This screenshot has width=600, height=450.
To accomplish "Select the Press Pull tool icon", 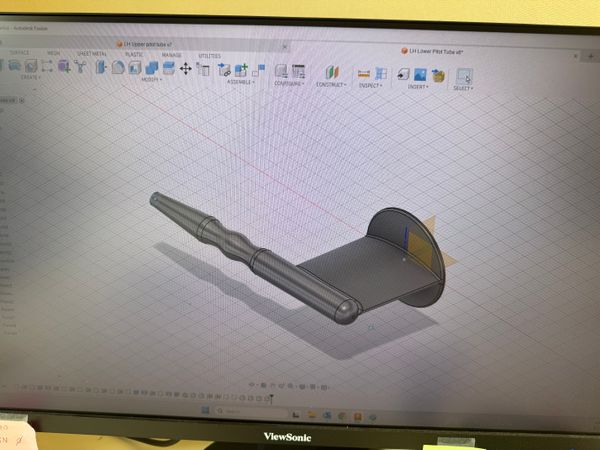I will point(101,67).
